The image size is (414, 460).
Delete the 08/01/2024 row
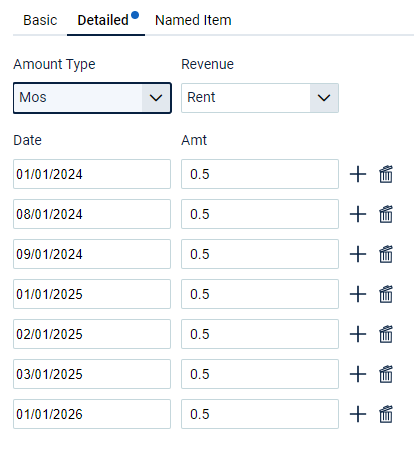coord(386,214)
